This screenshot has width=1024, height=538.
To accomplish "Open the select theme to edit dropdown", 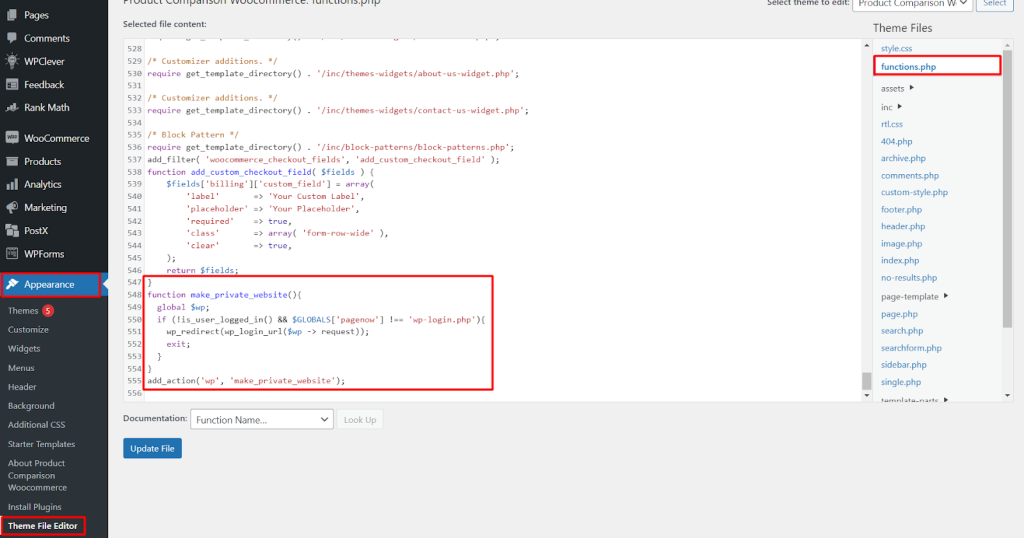I will tap(912, 5).
